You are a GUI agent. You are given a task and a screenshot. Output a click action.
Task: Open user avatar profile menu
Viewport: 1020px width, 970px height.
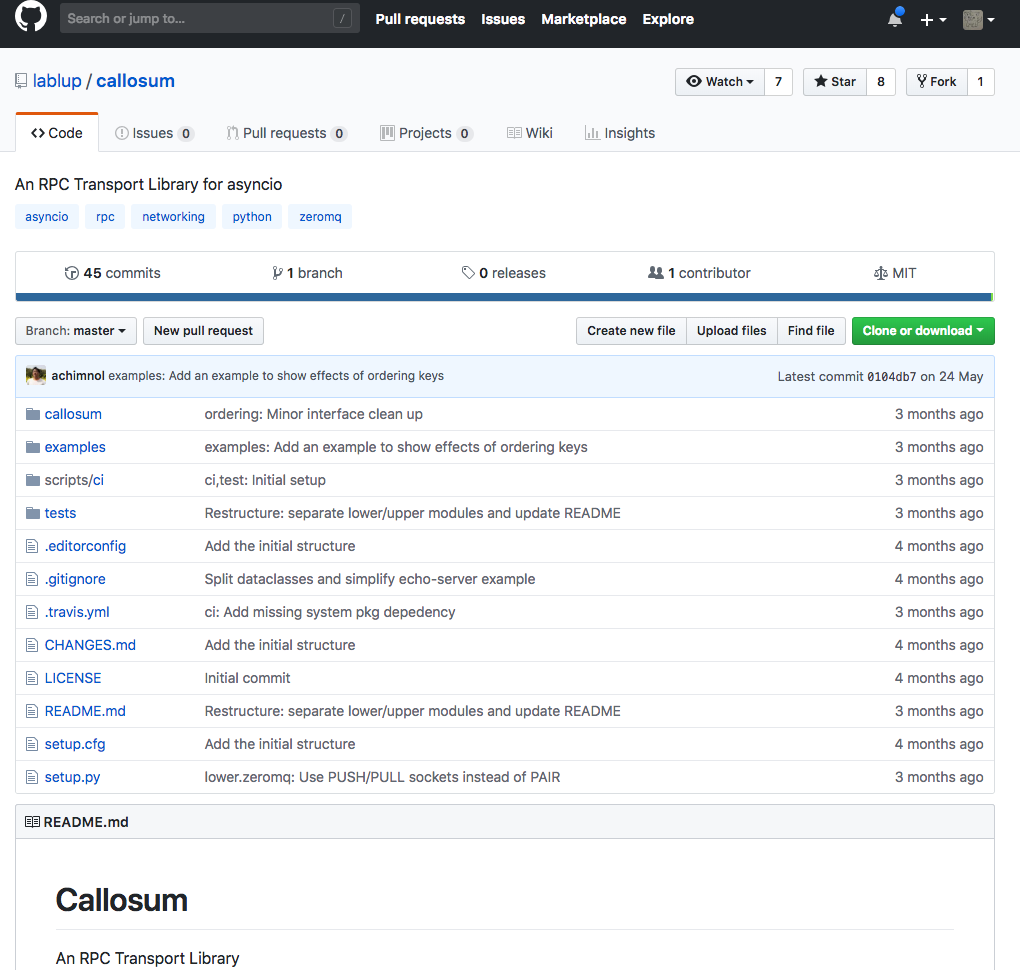coord(978,20)
